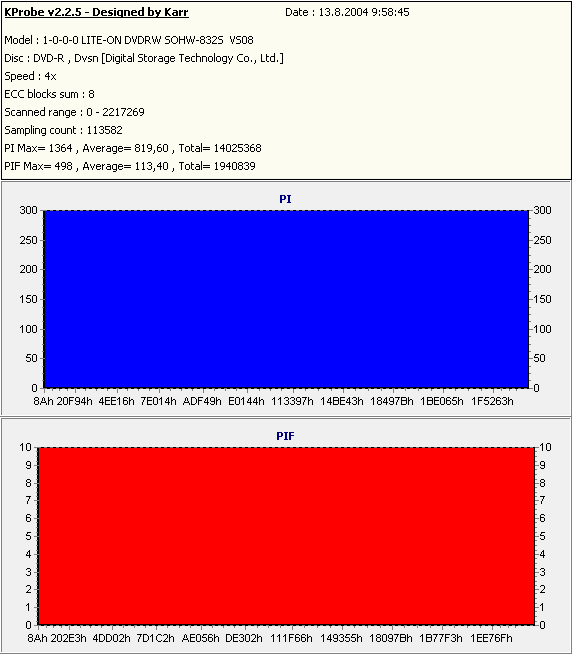Click the '149355h' x-axis label
Screen dimensions: 572x654
pyautogui.click(x=341, y=638)
